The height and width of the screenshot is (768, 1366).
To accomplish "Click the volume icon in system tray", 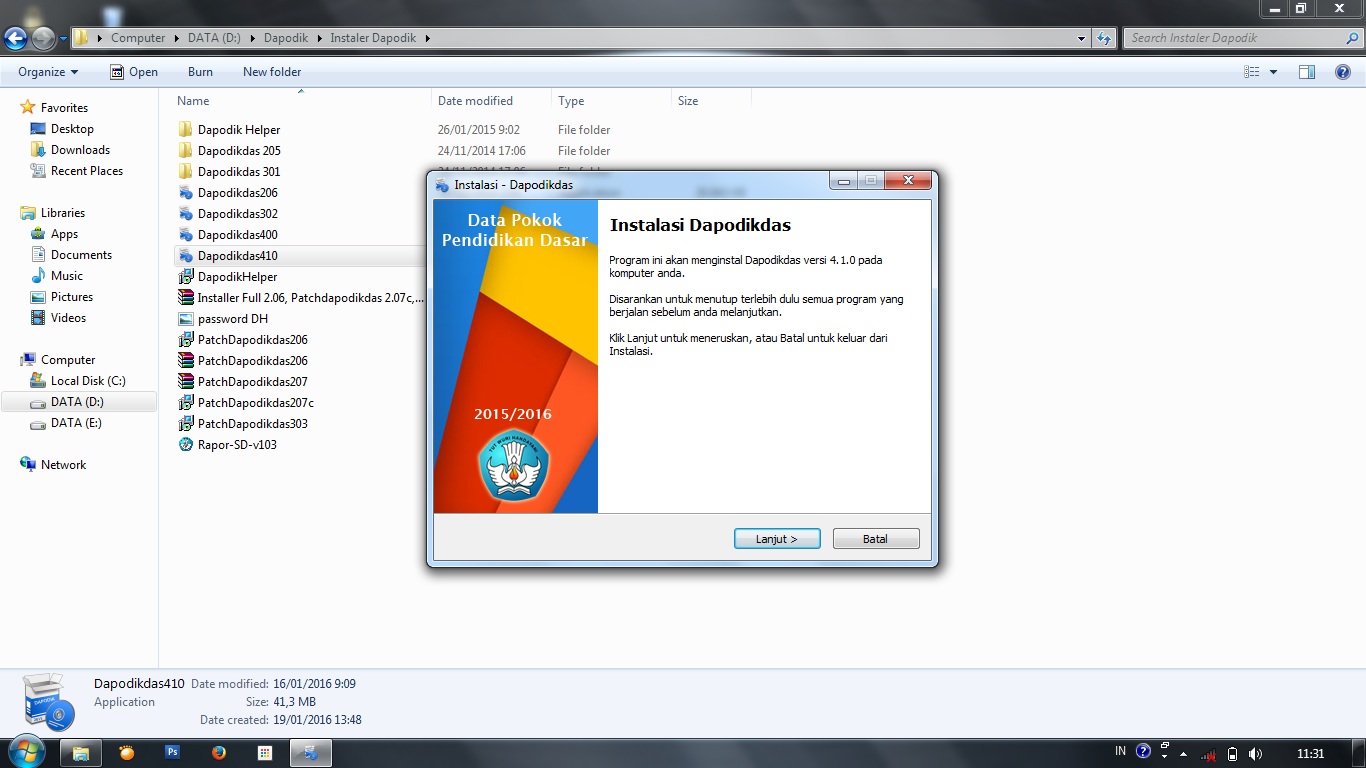I will (1255, 754).
